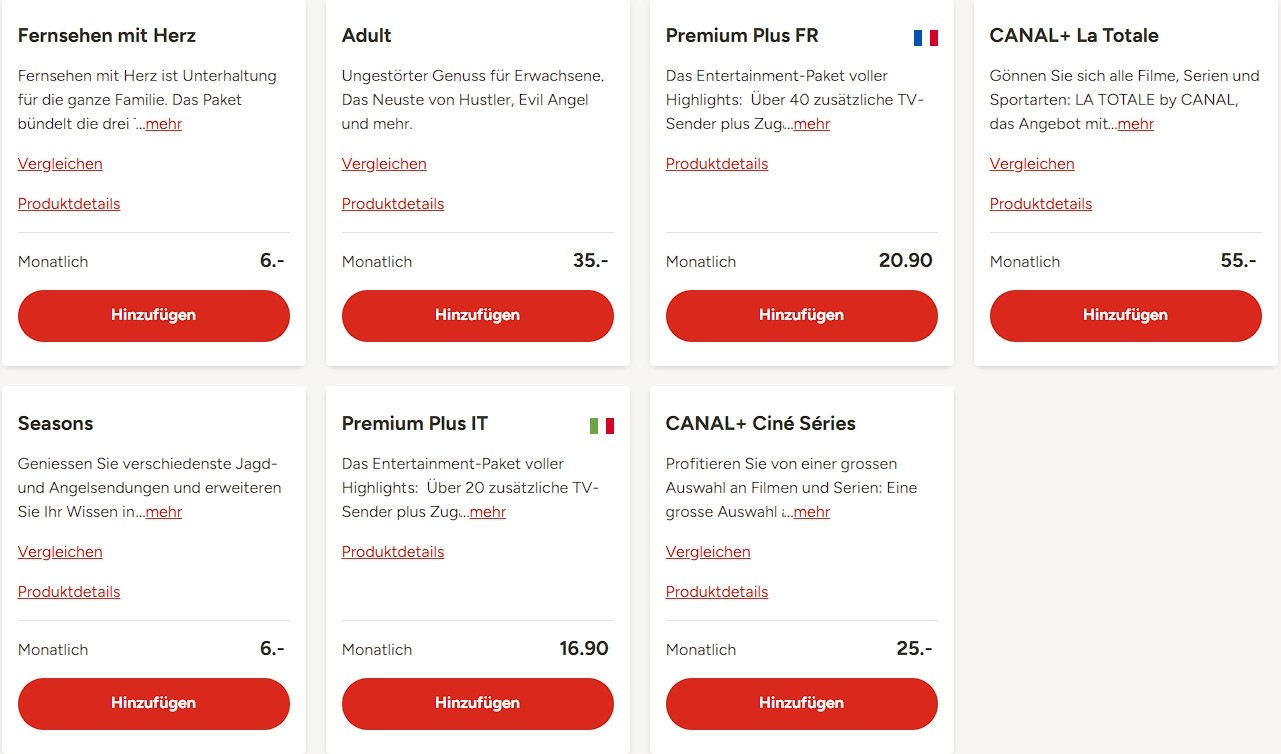The height and width of the screenshot is (754, 1281).
Task: Expand Premium Plus IT description via mehr
Action: 488,512
